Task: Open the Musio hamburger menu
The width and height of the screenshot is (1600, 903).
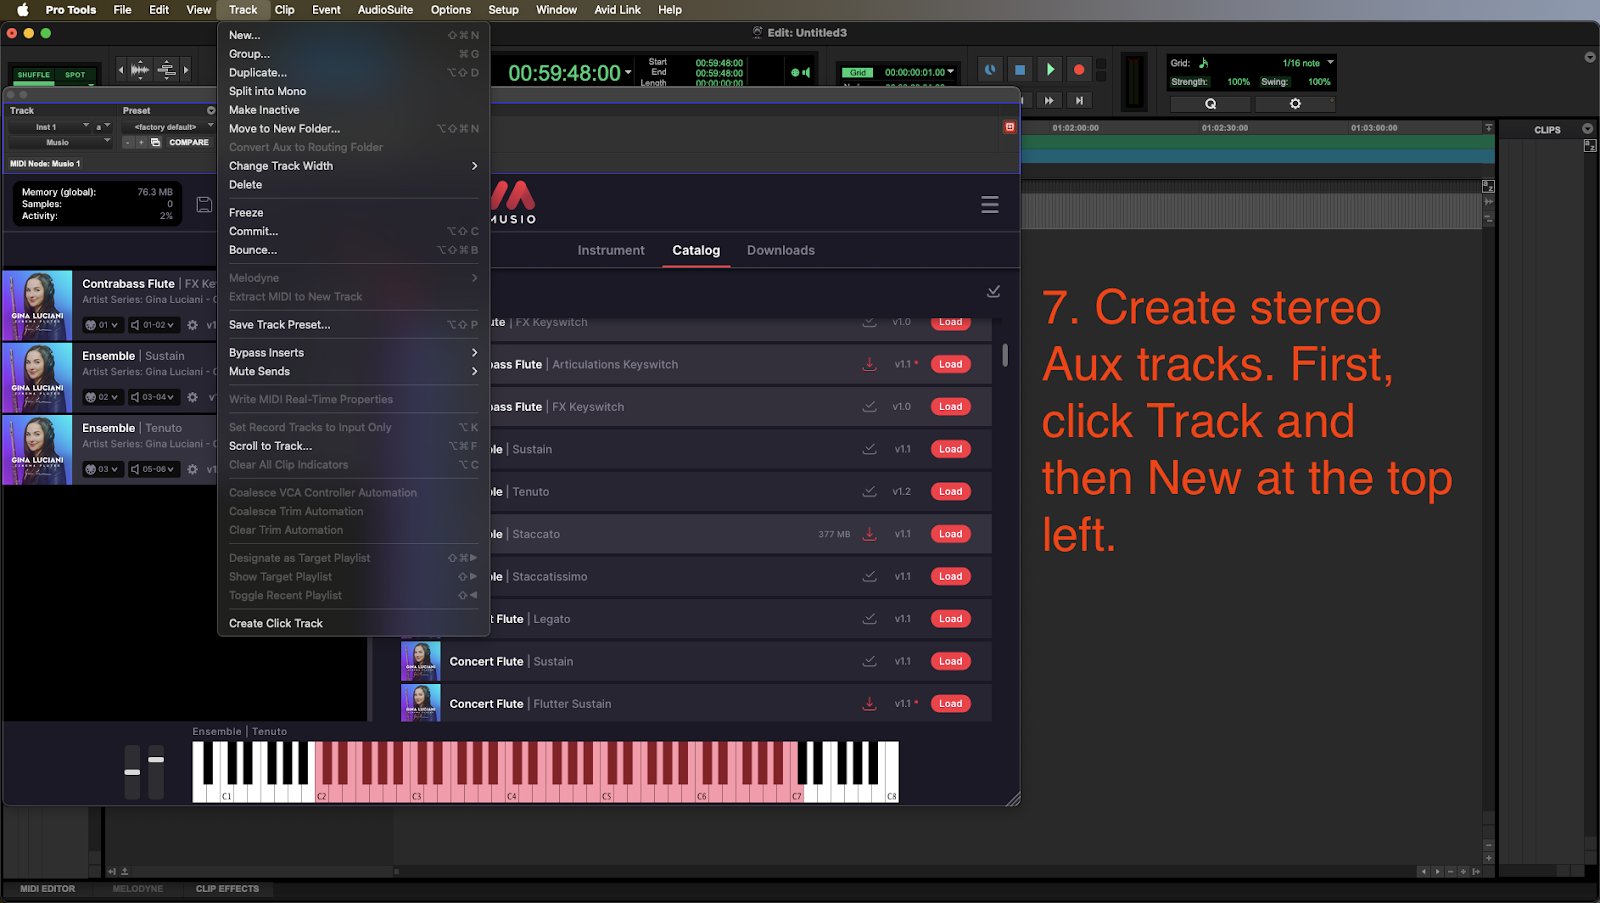Action: (x=990, y=204)
